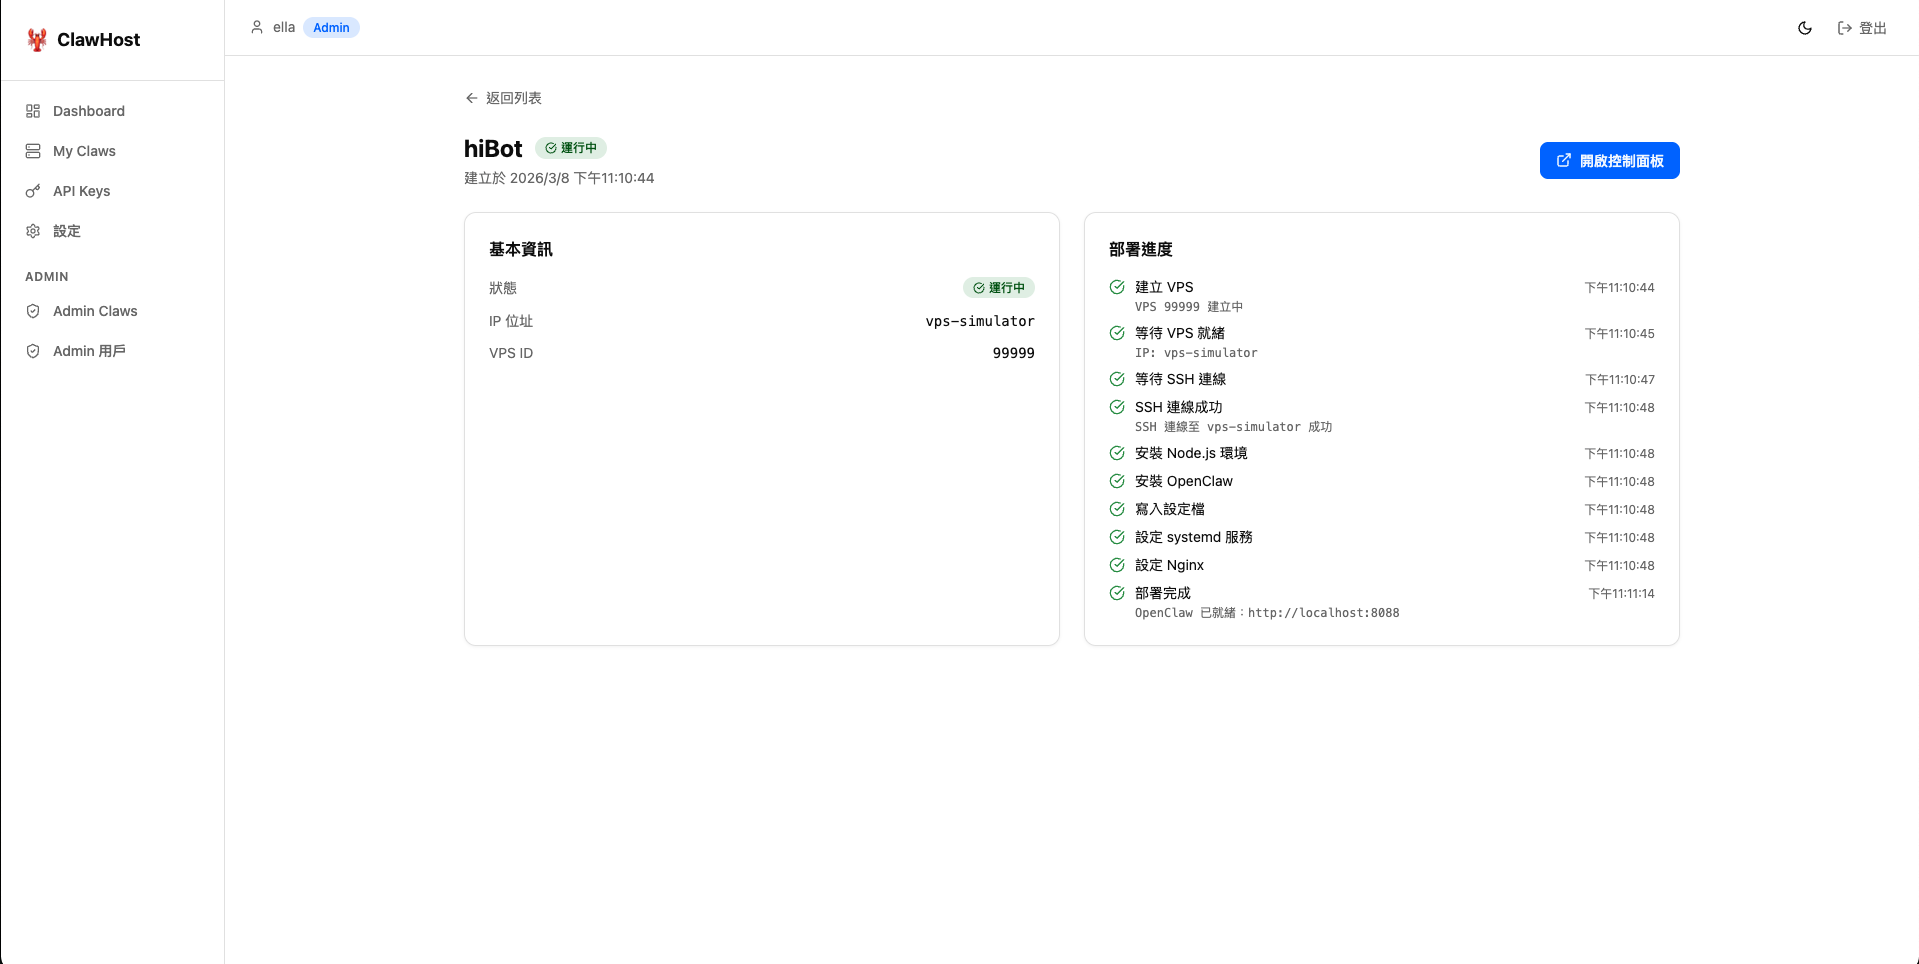Click the ClawHost lobster logo icon

pos(37,40)
